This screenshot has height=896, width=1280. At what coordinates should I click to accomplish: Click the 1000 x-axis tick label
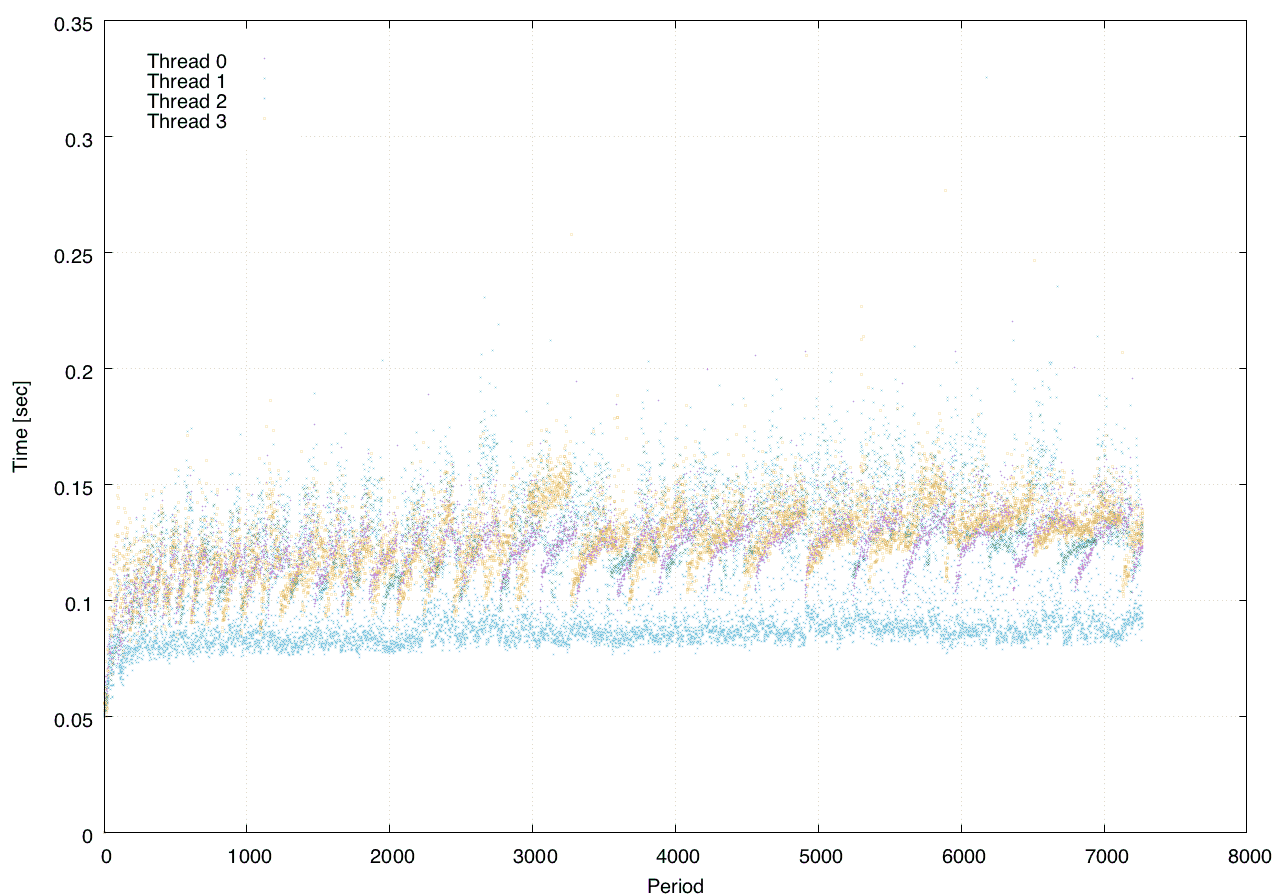[x=248, y=855]
